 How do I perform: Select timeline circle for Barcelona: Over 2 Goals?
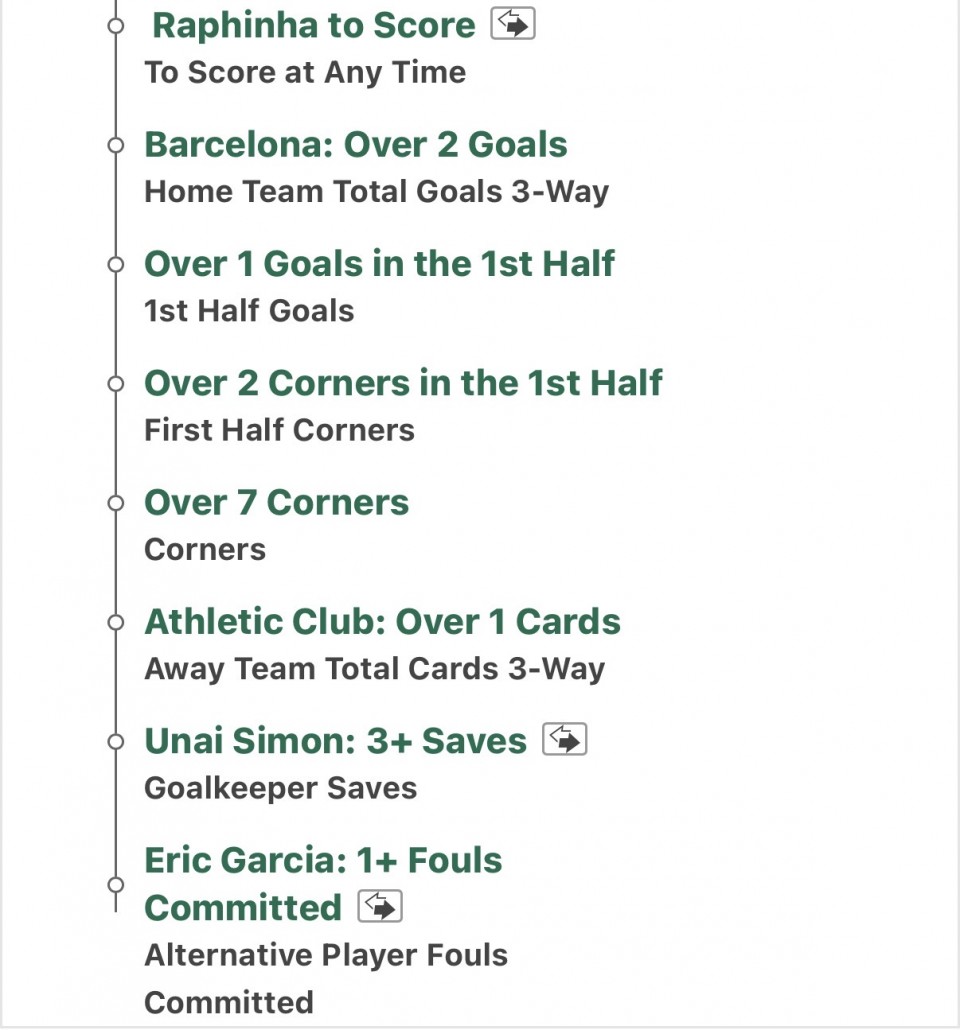[116, 145]
